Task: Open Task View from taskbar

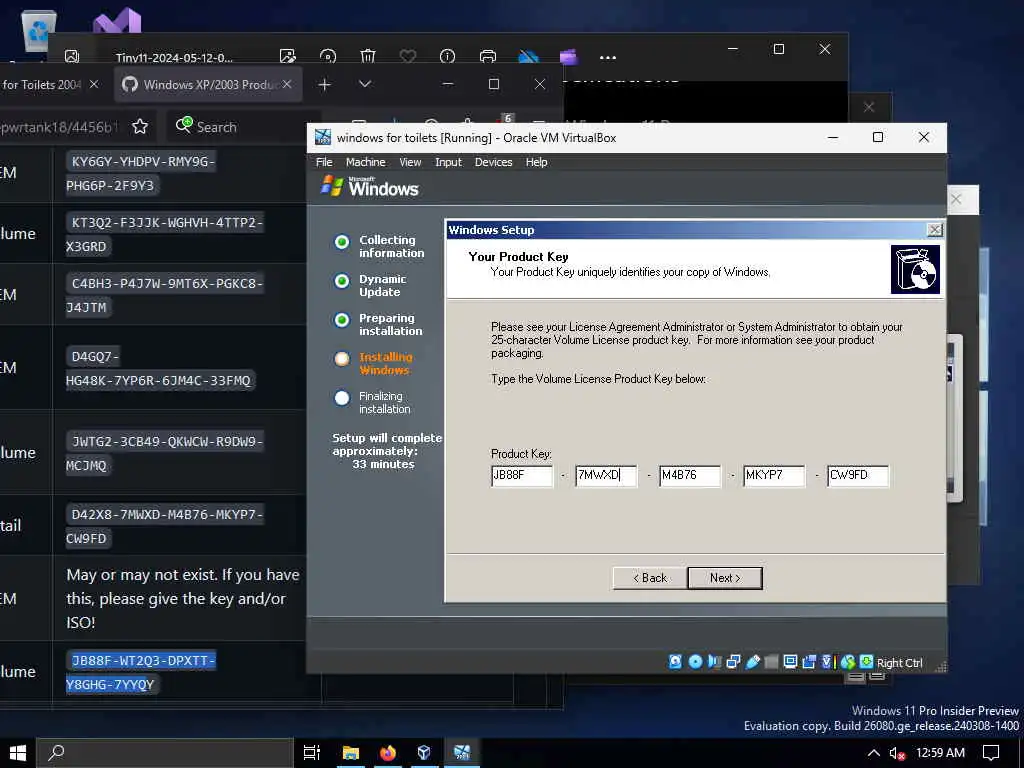Action: 312,753
